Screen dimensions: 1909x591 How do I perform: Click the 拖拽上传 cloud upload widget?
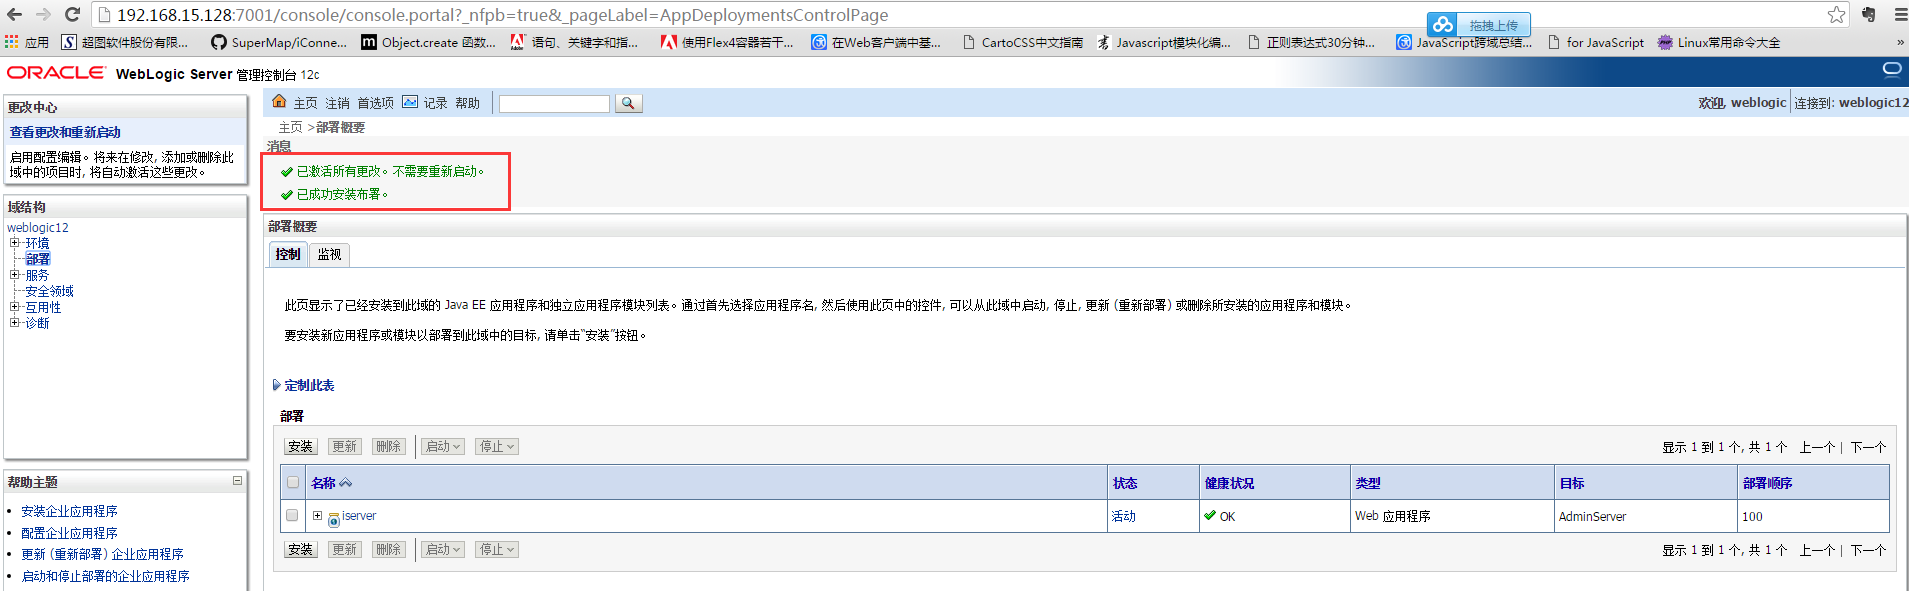point(1478,24)
